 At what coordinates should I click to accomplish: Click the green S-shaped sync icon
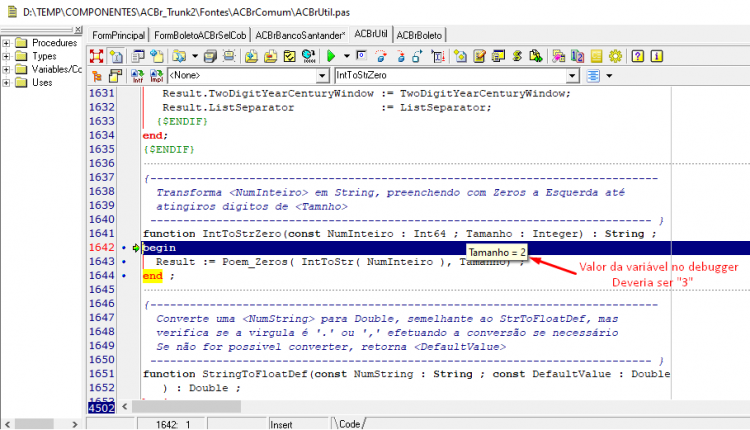click(x=517, y=56)
